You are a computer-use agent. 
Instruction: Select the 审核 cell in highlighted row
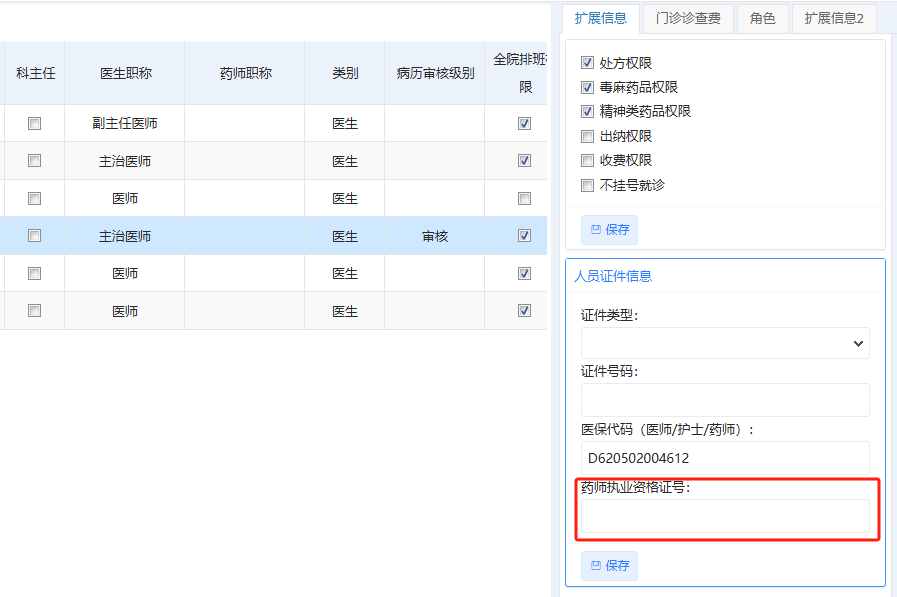(x=435, y=236)
